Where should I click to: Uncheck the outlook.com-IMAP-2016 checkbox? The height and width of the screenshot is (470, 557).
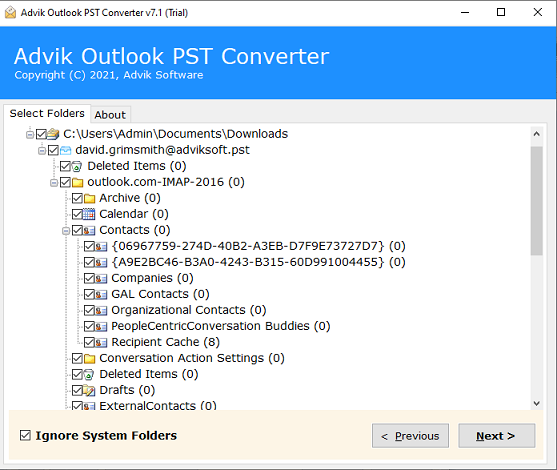pos(65,183)
